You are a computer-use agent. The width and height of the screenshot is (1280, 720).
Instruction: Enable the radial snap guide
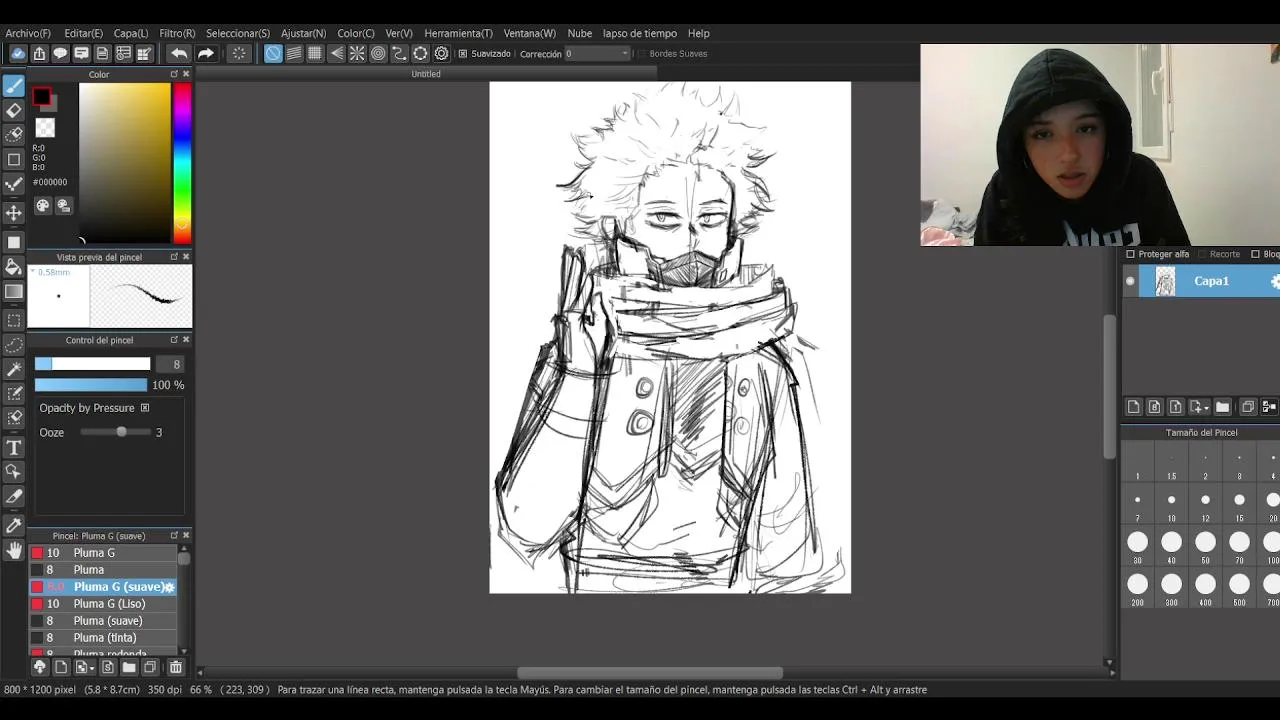(x=357, y=54)
